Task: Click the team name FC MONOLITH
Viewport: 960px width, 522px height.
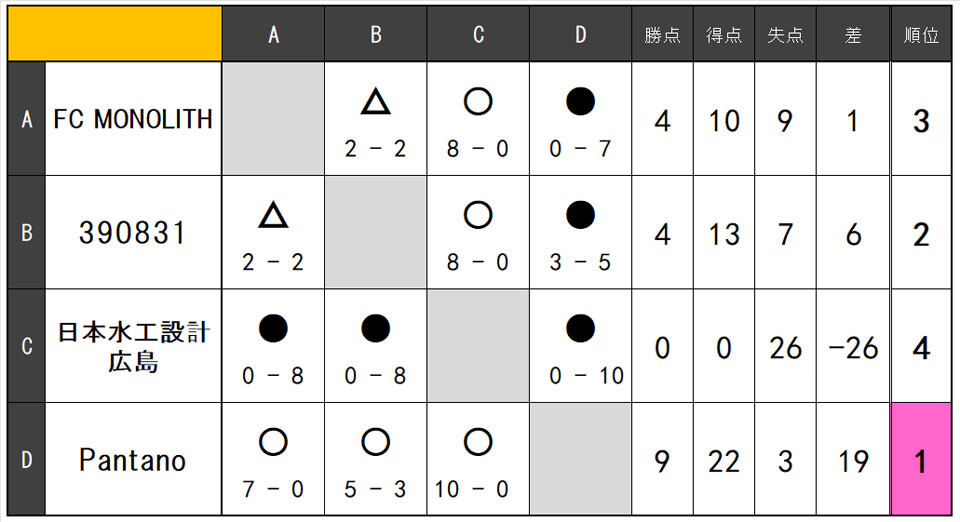Action: click(x=133, y=119)
